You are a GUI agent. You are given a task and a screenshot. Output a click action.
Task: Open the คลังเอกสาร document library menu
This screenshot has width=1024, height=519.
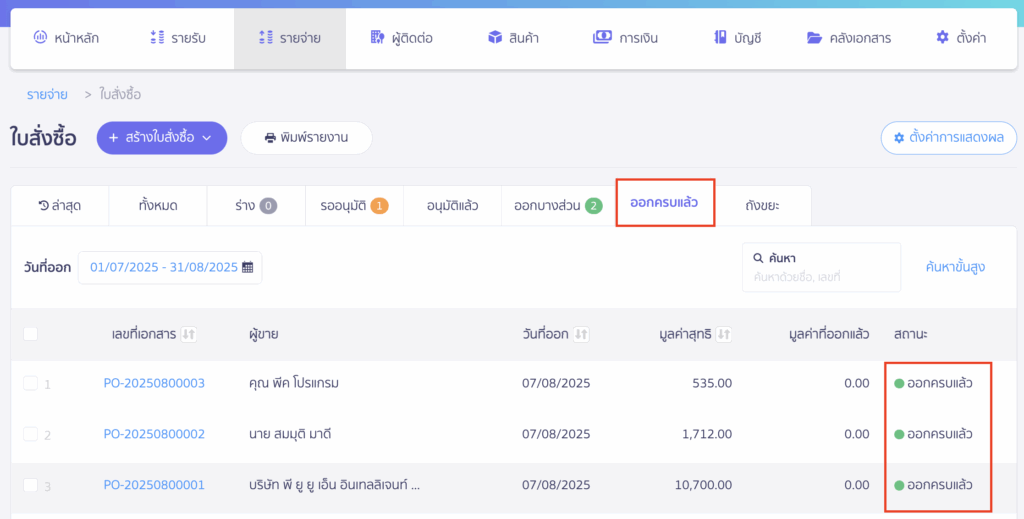point(849,38)
